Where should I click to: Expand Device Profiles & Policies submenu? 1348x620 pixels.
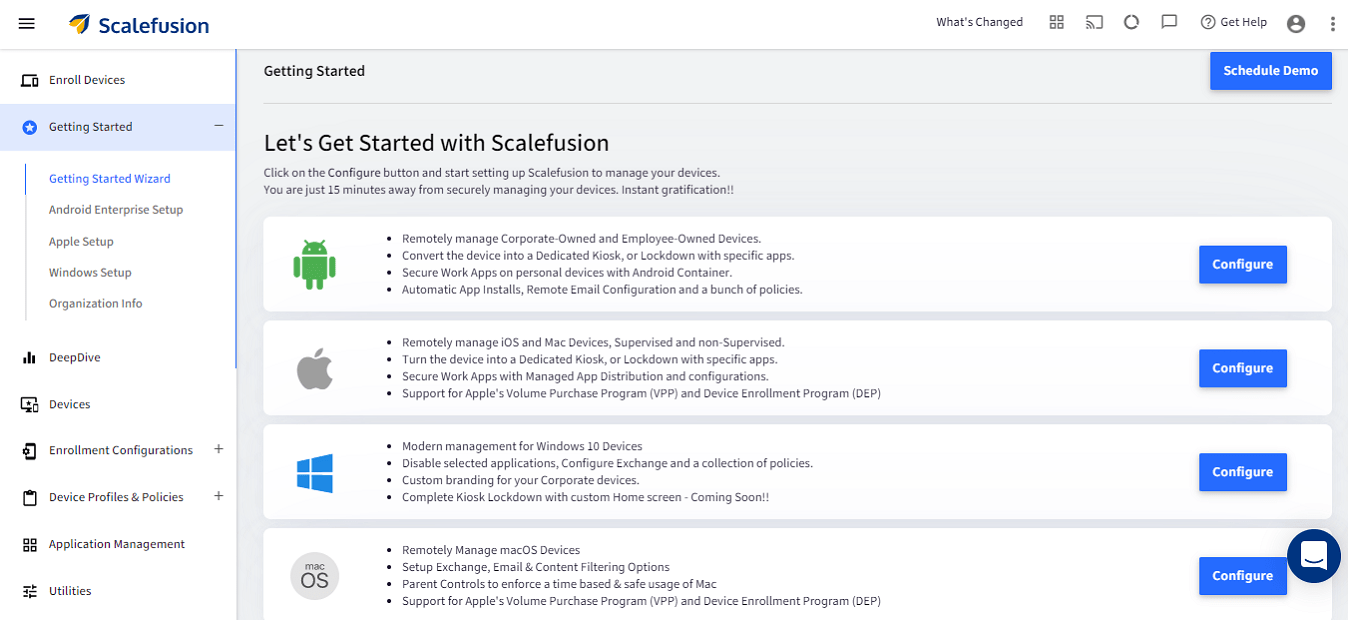pyautogui.click(x=218, y=496)
